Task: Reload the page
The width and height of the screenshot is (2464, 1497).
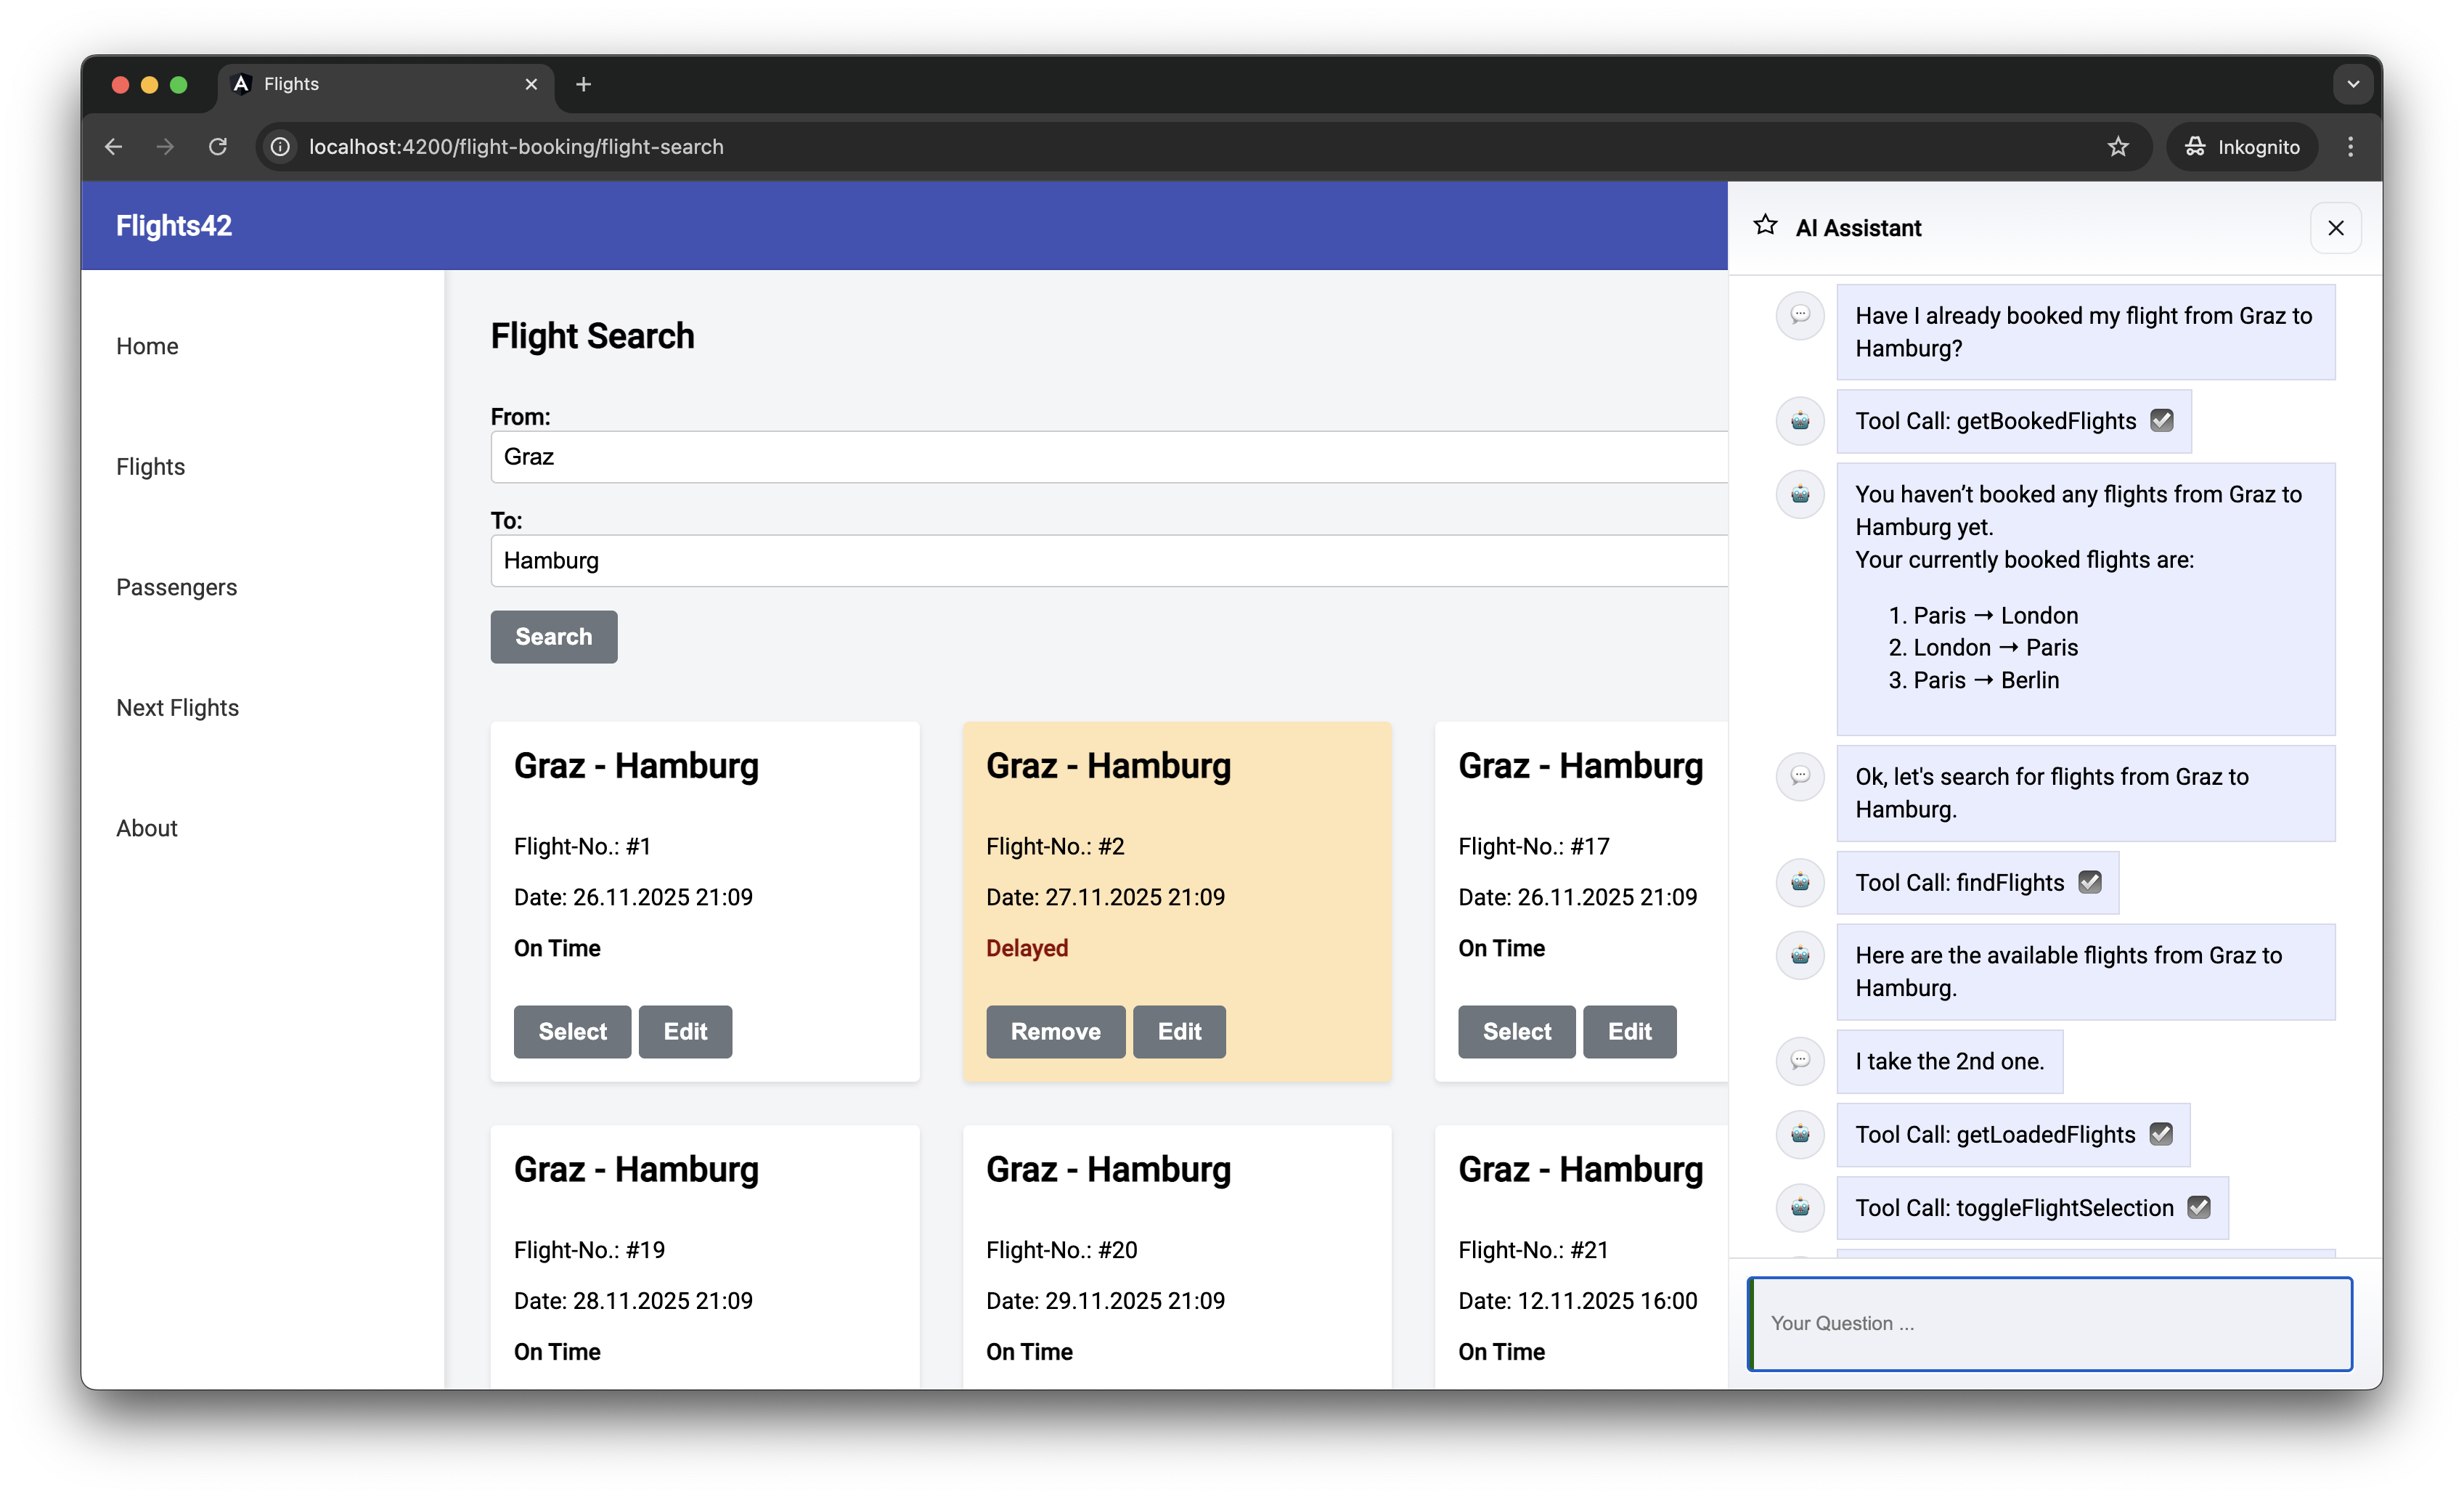Action: [217, 147]
